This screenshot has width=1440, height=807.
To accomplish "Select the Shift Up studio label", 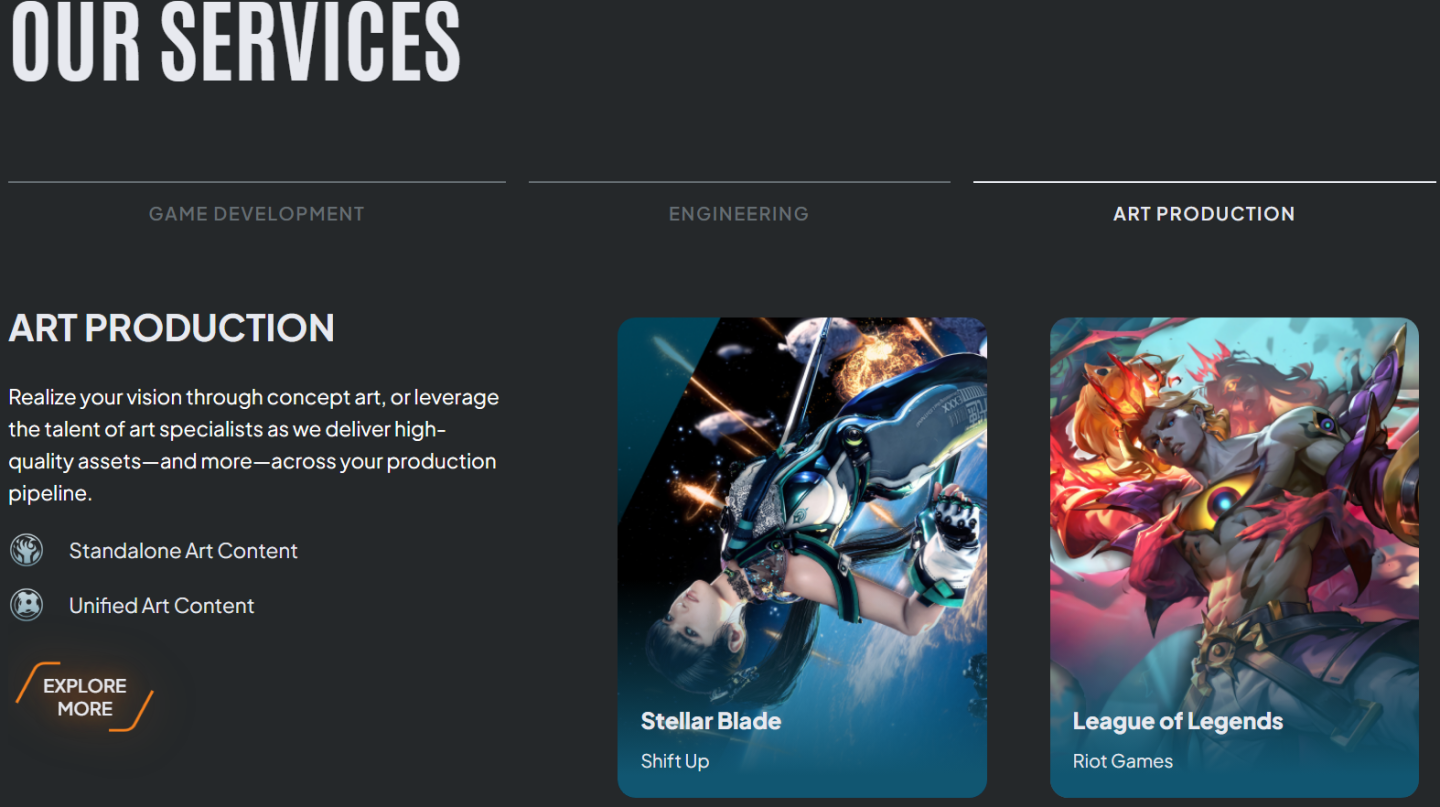I will (675, 761).
